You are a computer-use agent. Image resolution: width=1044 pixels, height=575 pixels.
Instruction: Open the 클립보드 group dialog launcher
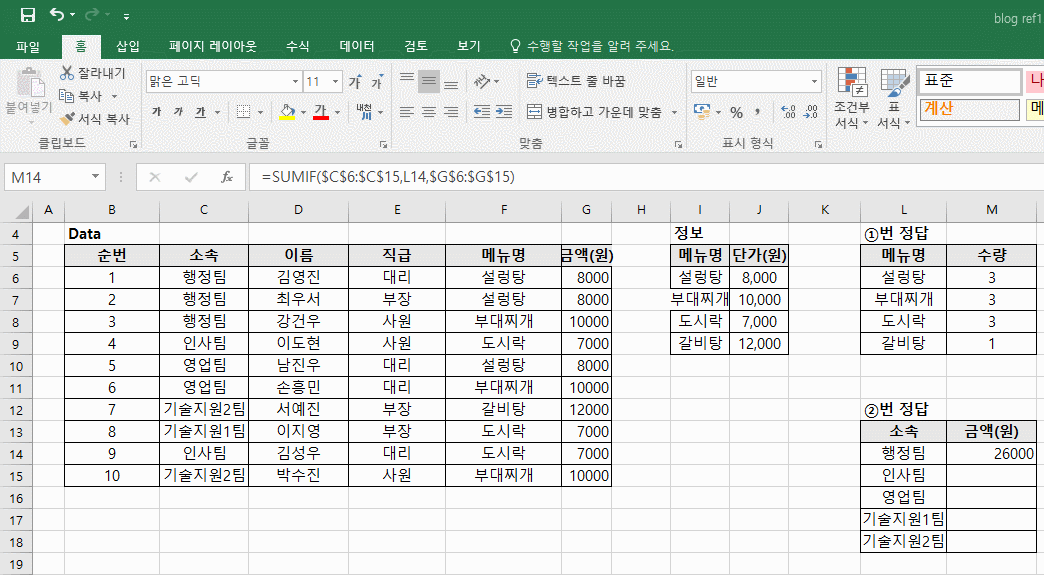point(133,144)
